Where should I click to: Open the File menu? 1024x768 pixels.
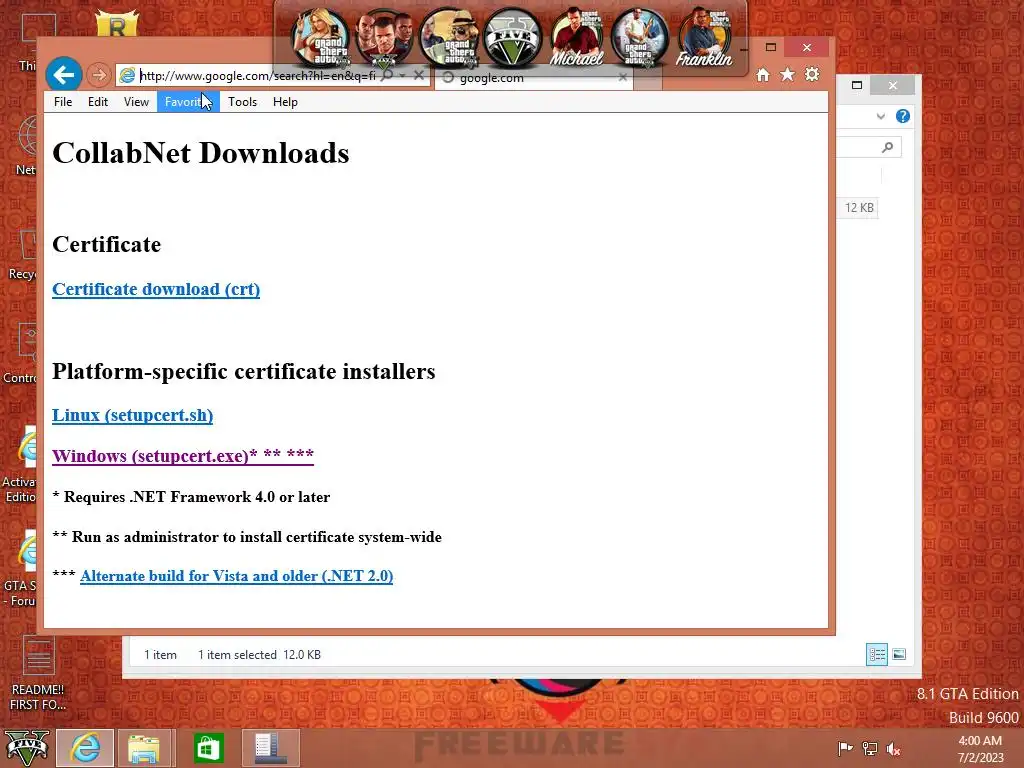[63, 102]
